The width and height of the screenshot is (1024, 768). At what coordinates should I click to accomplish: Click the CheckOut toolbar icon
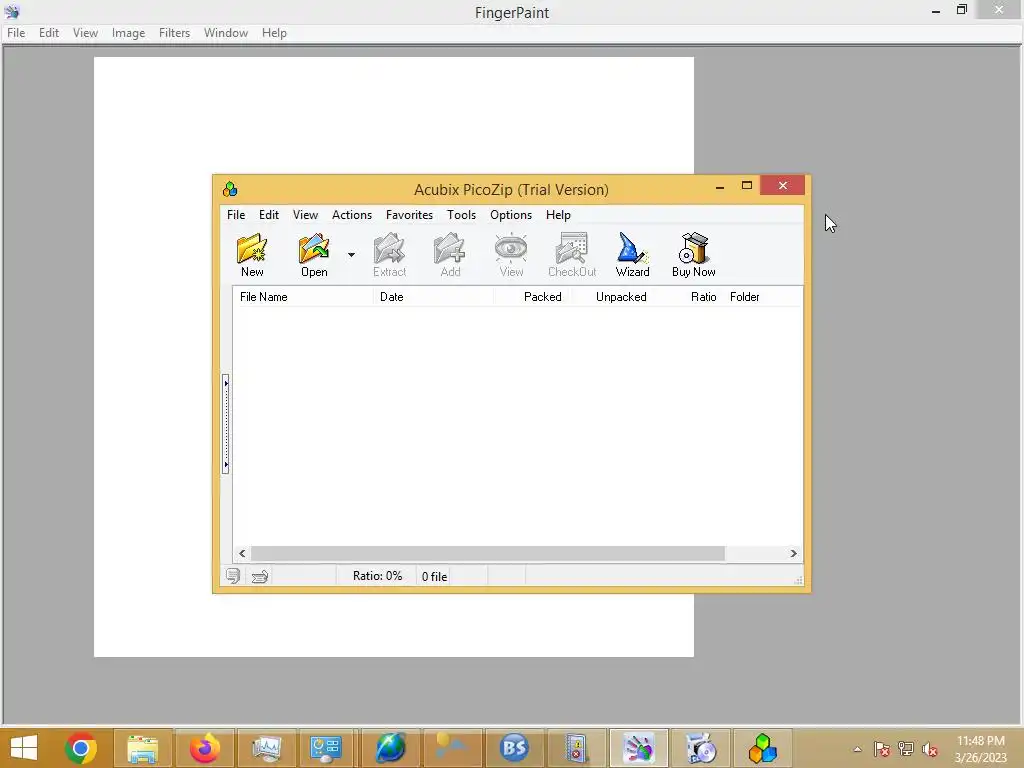point(572,255)
